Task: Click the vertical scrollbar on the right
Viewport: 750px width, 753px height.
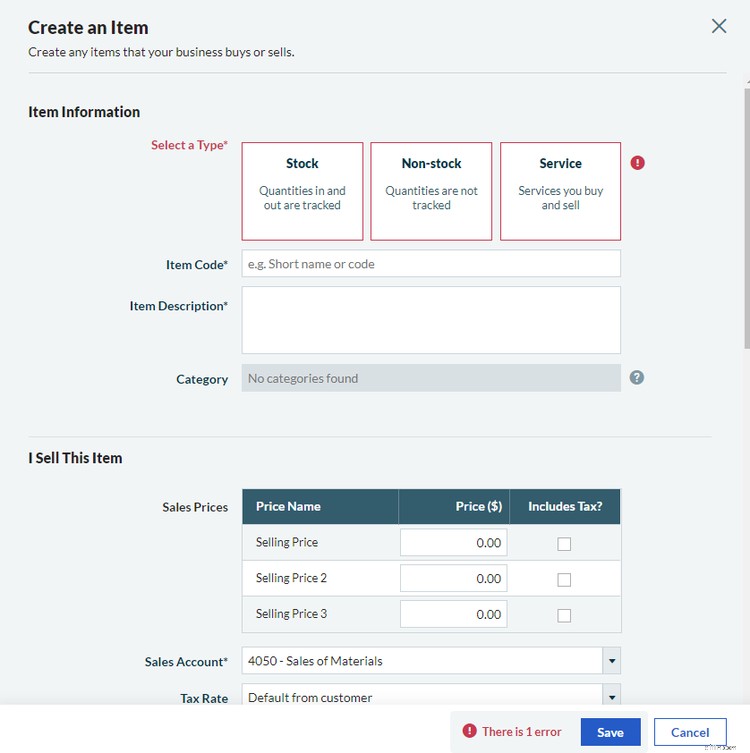Action: click(x=746, y=220)
